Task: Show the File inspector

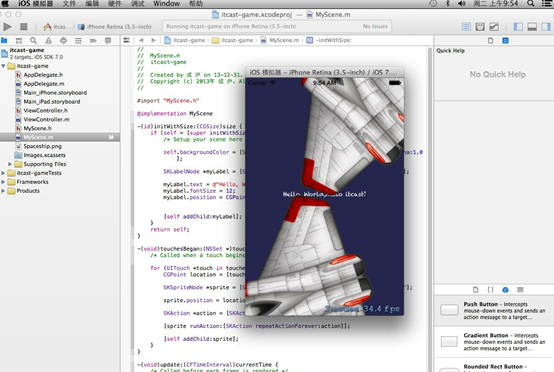Action: 490,41
